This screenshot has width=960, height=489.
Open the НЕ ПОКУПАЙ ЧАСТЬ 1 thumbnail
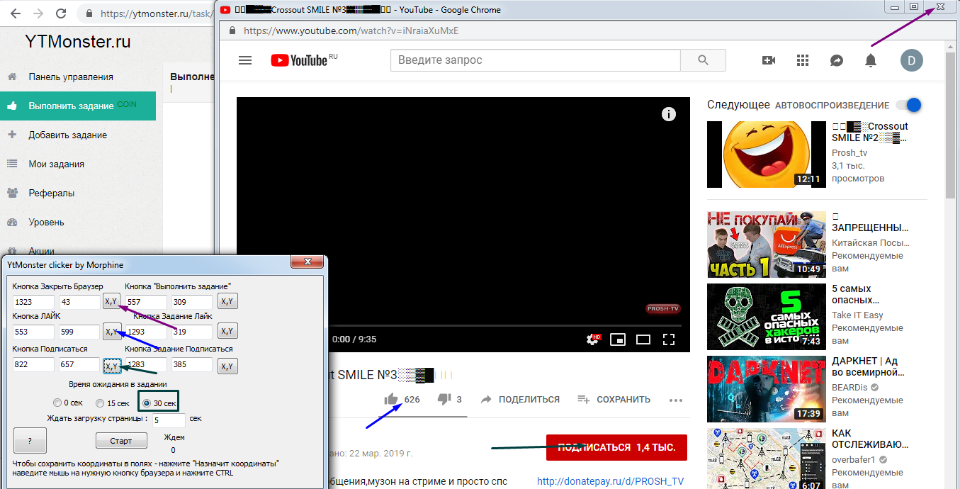[767, 245]
